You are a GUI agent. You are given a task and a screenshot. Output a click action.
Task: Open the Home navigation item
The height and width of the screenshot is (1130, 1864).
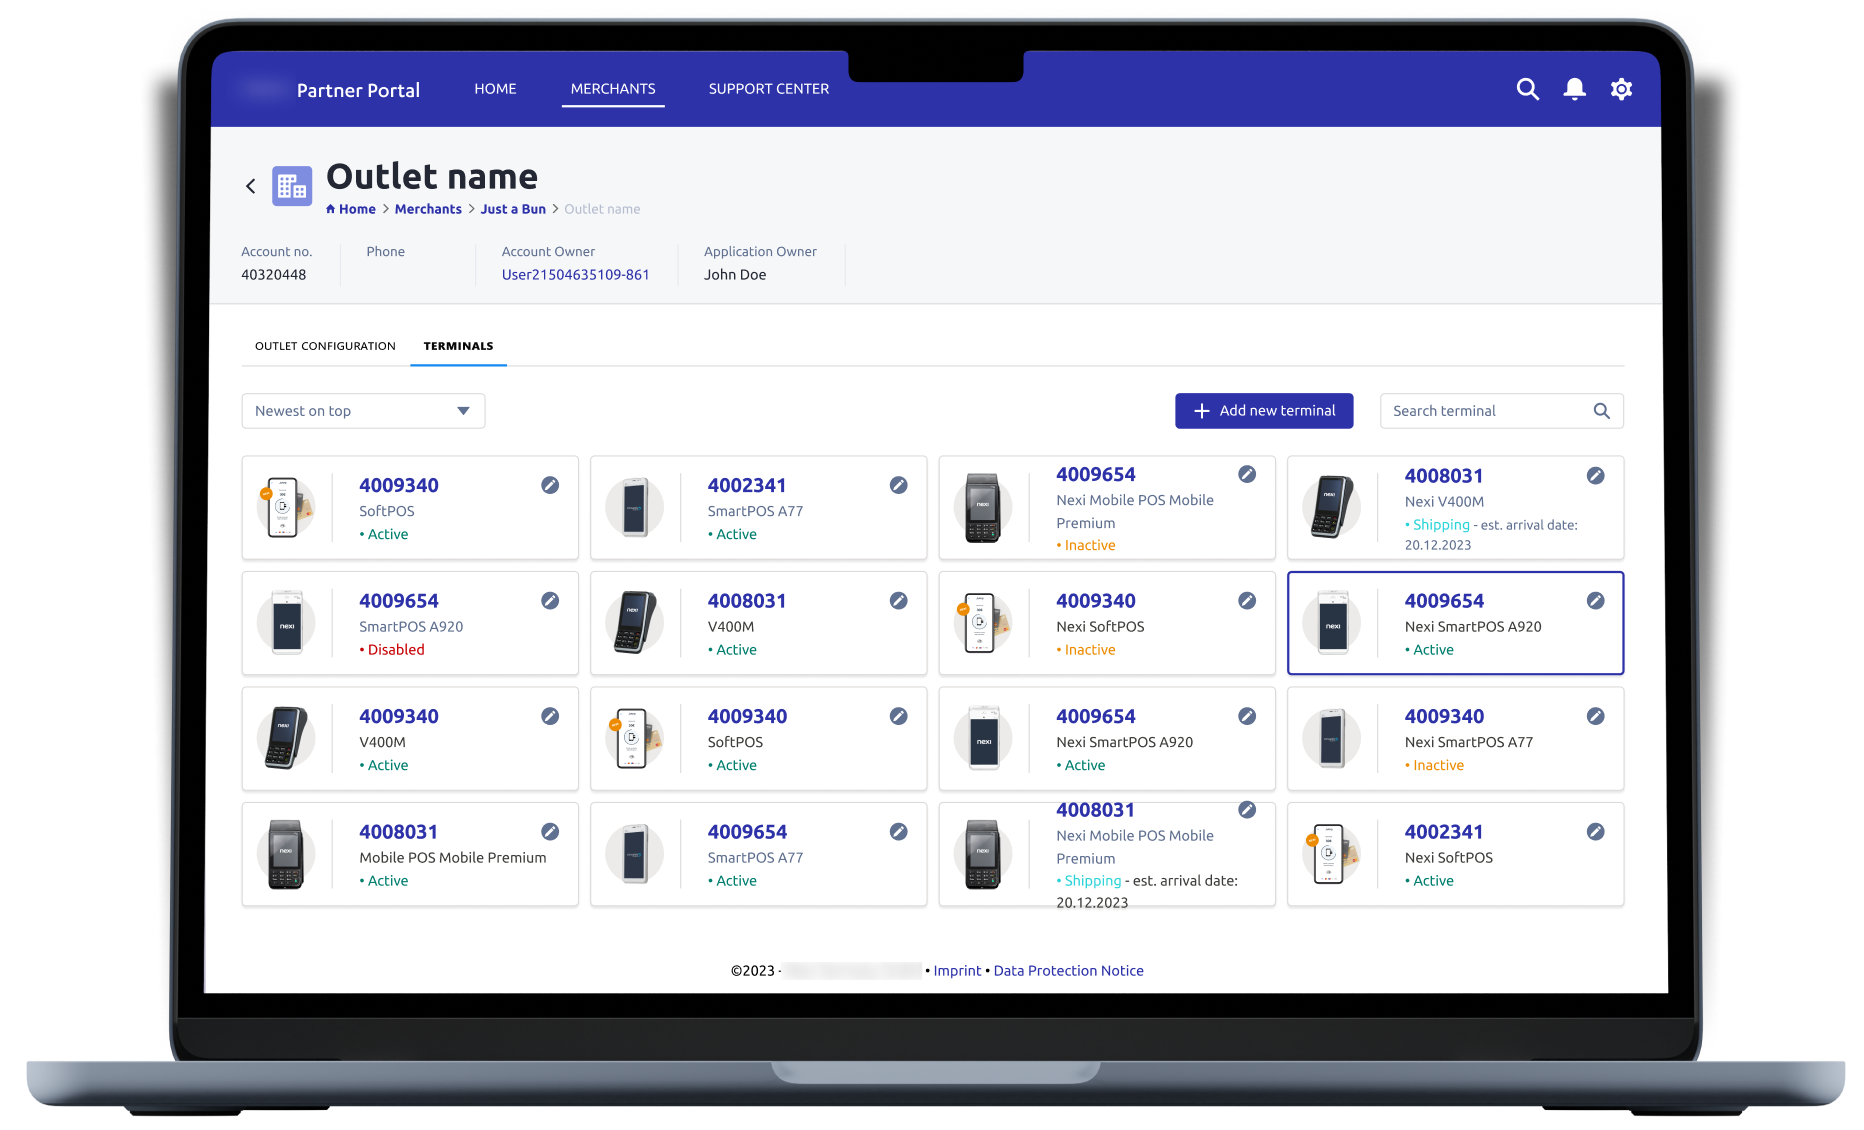pos(495,89)
